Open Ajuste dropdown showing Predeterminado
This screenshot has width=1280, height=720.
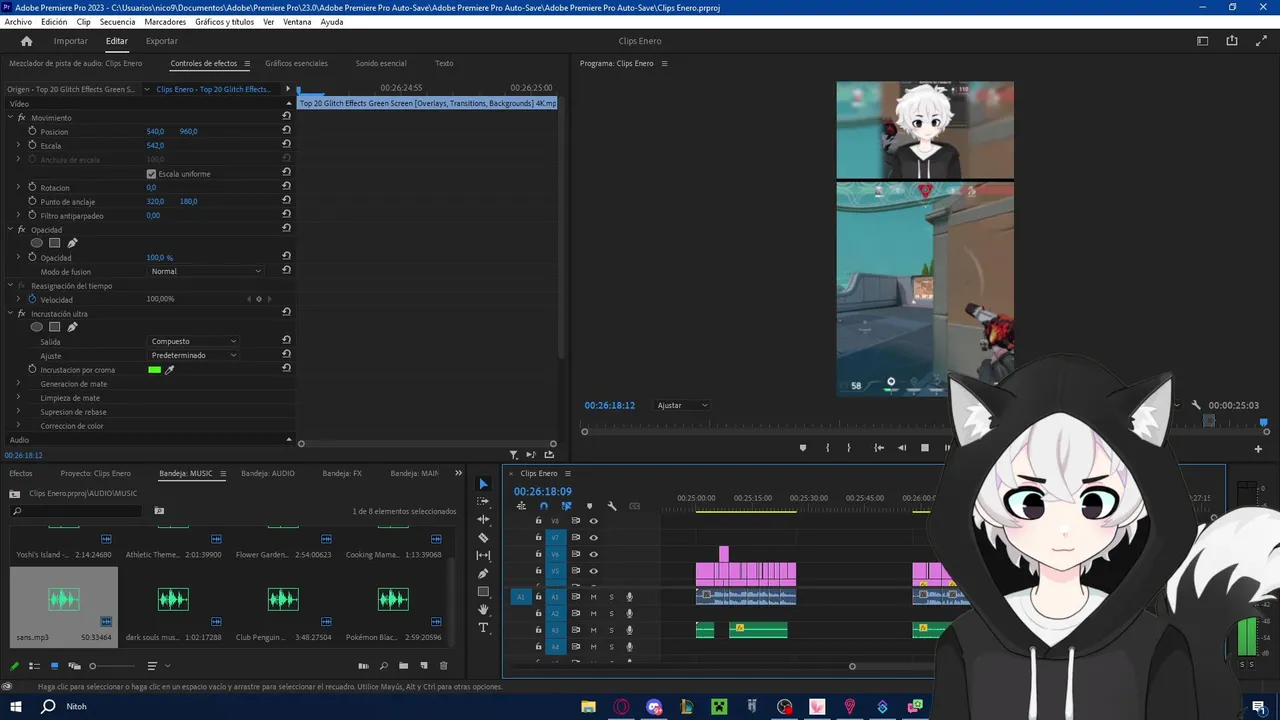pyautogui.click(x=194, y=355)
